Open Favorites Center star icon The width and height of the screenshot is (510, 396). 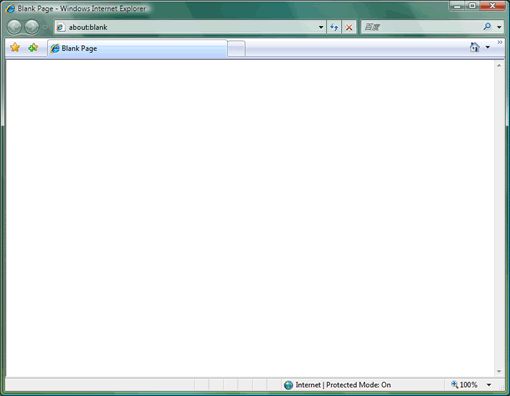click(15, 48)
